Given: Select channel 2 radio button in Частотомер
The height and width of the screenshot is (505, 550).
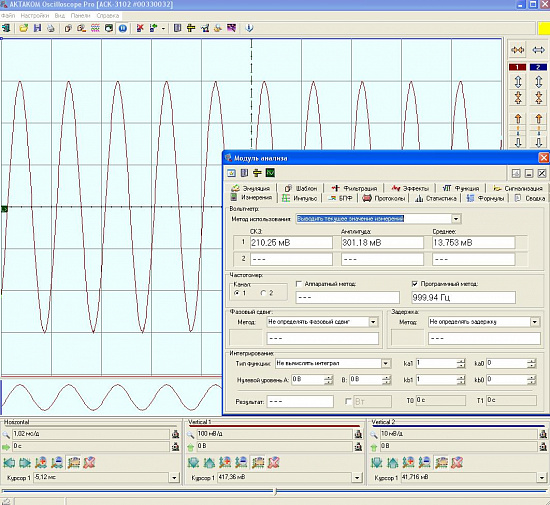Looking at the screenshot, I should click(x=263, y=293).
